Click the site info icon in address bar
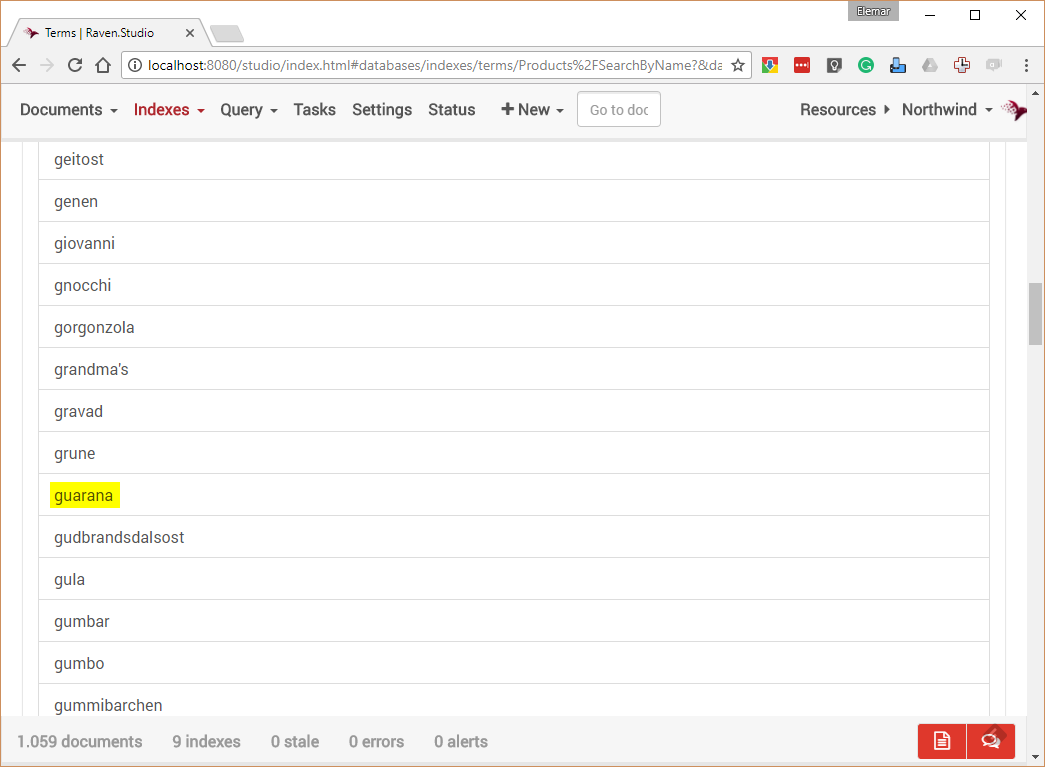The image size is (1045, 767). (135, 65)
